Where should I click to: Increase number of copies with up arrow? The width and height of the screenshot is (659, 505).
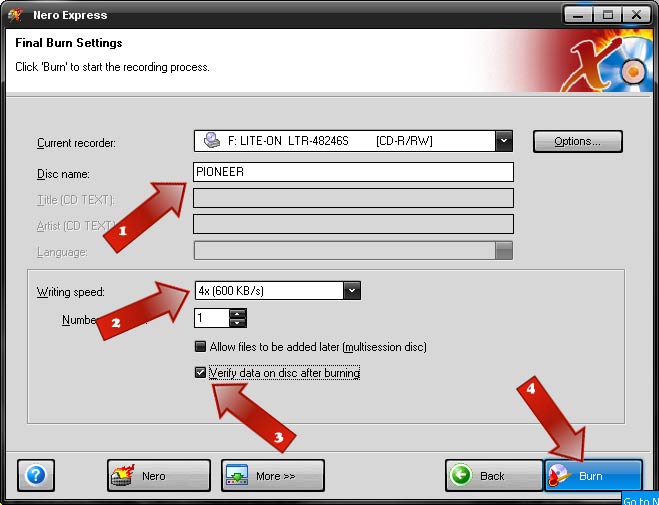[x=237, y=313]
